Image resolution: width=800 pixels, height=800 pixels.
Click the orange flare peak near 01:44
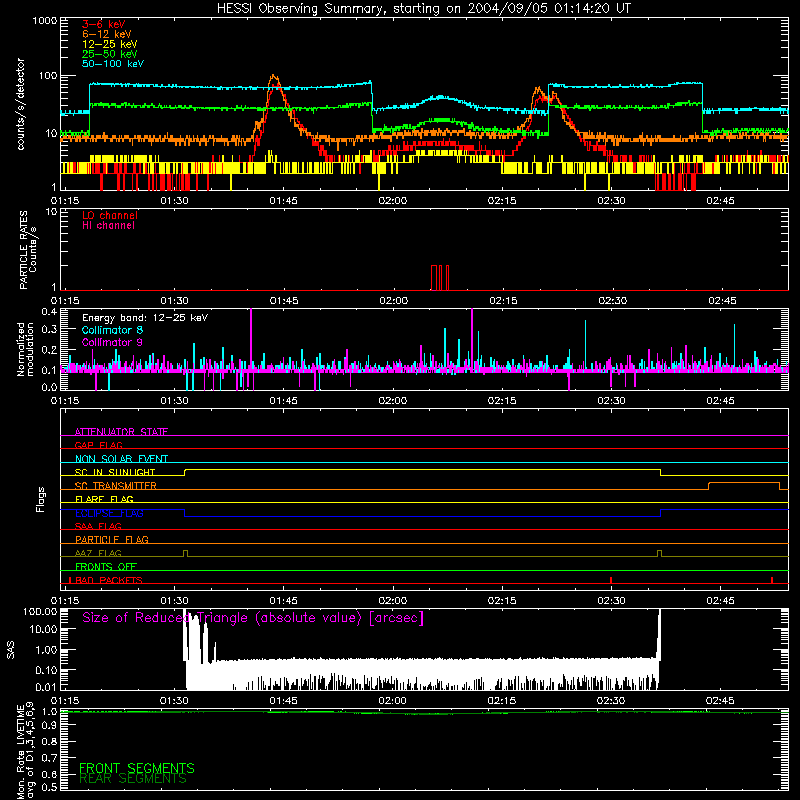[274, 79]
